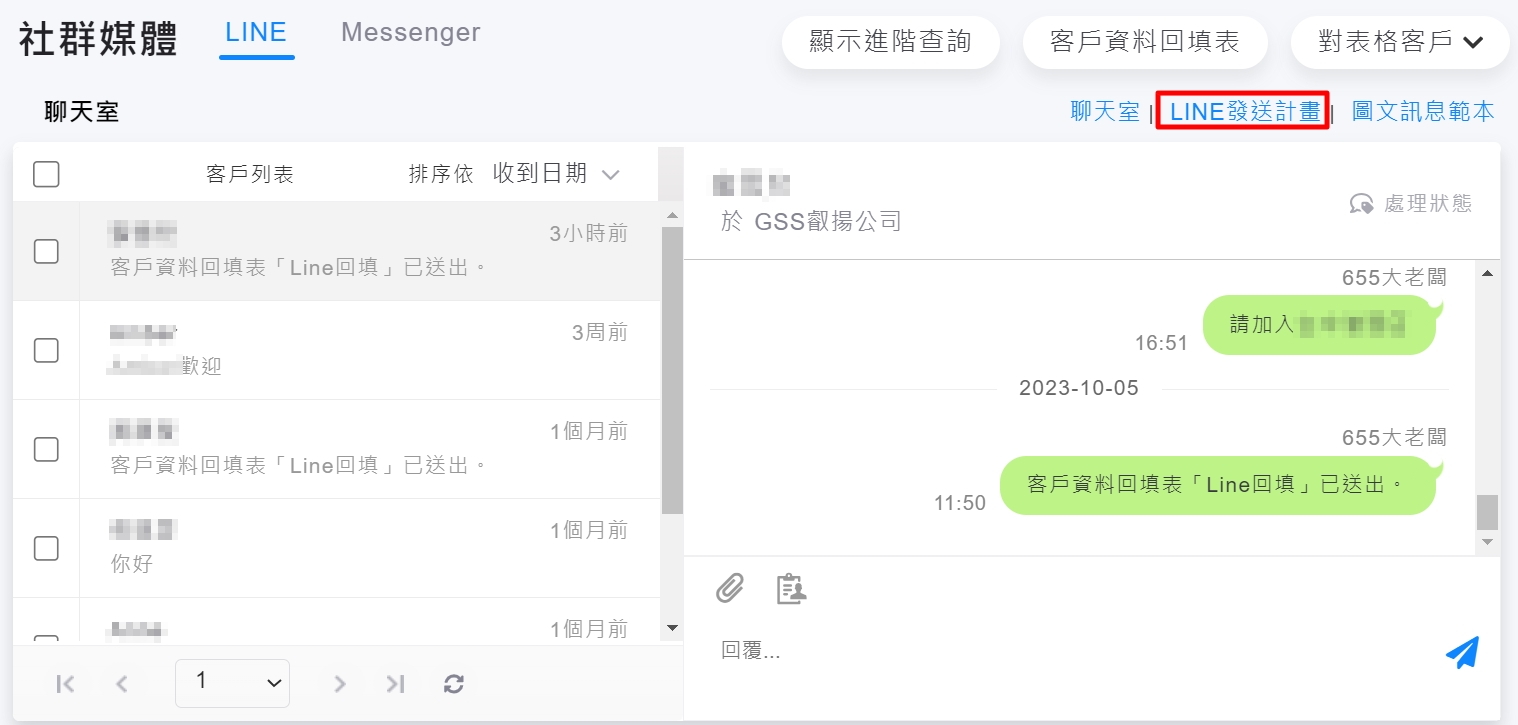Check the select-all customers checkbox

click(46, 174)
